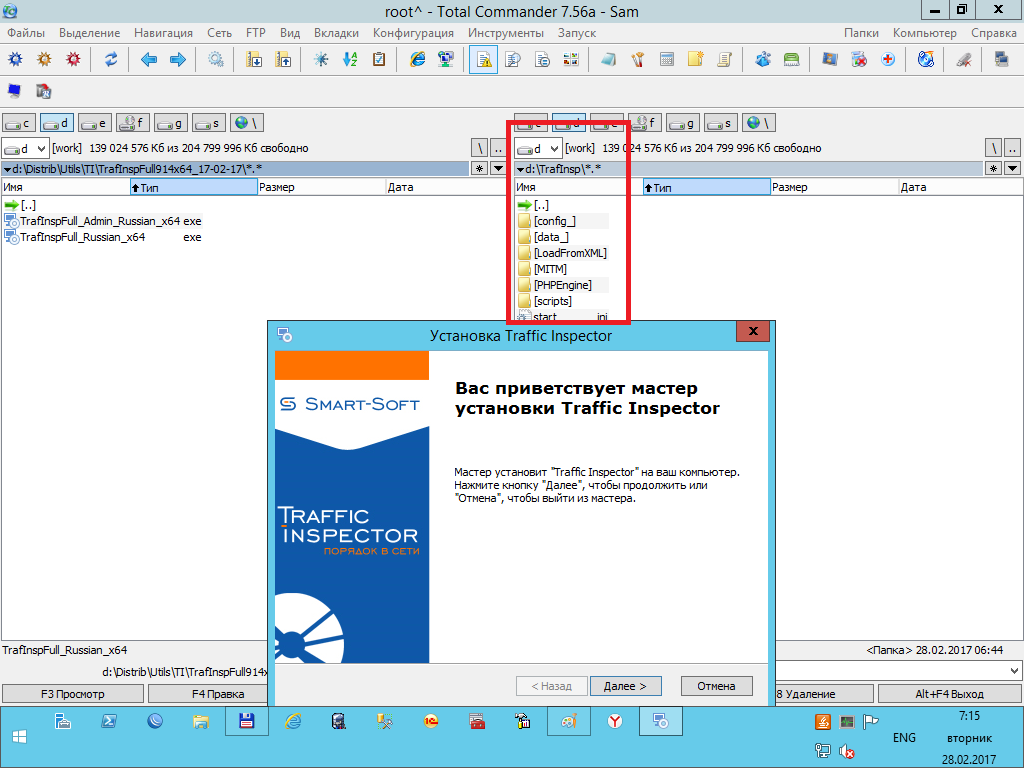Viewport: 1024px width, 768px height.
Task: Open PowerShell from the taskbar
Action: point(109,722)
